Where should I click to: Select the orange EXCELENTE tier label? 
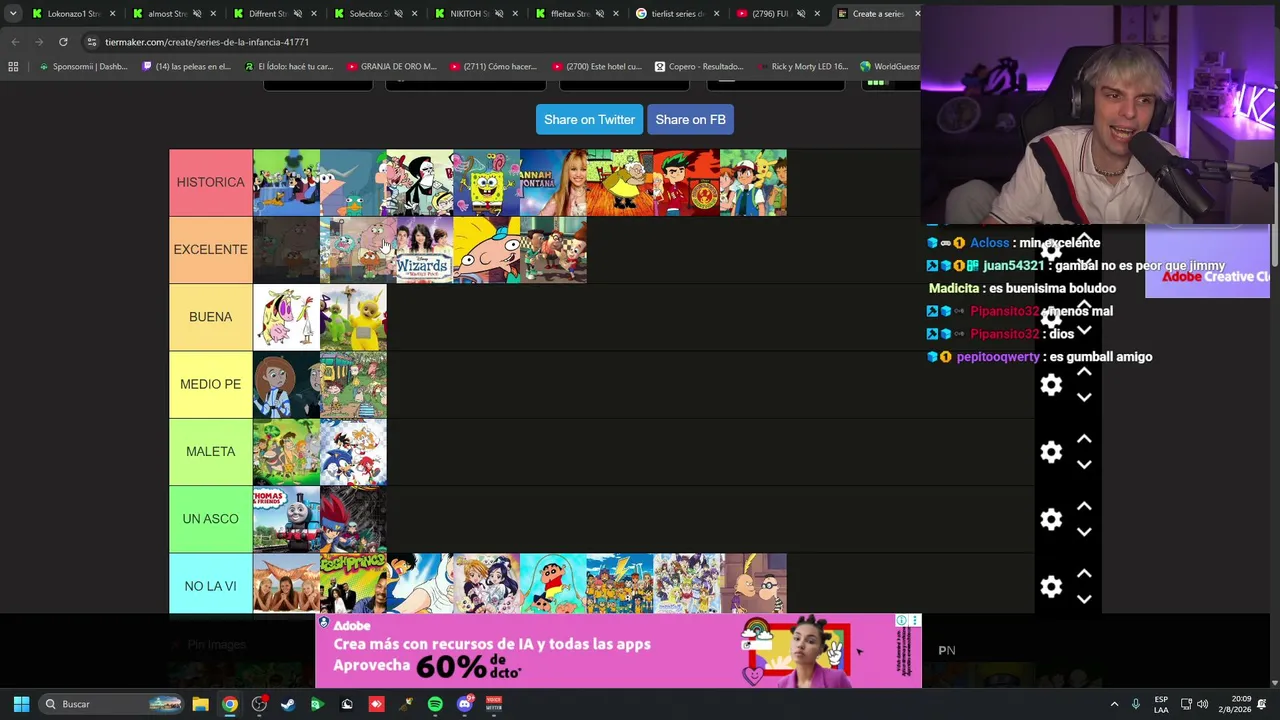tap(210, 250)
